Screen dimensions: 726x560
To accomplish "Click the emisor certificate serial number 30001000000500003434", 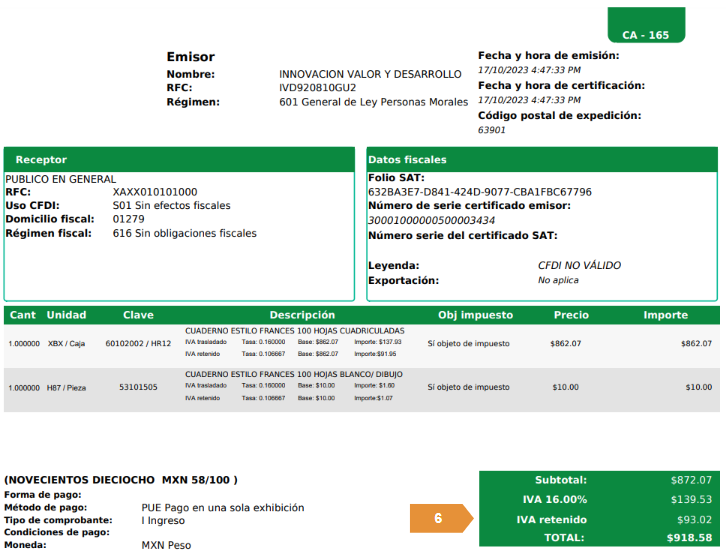I will (x=431, y=220).
